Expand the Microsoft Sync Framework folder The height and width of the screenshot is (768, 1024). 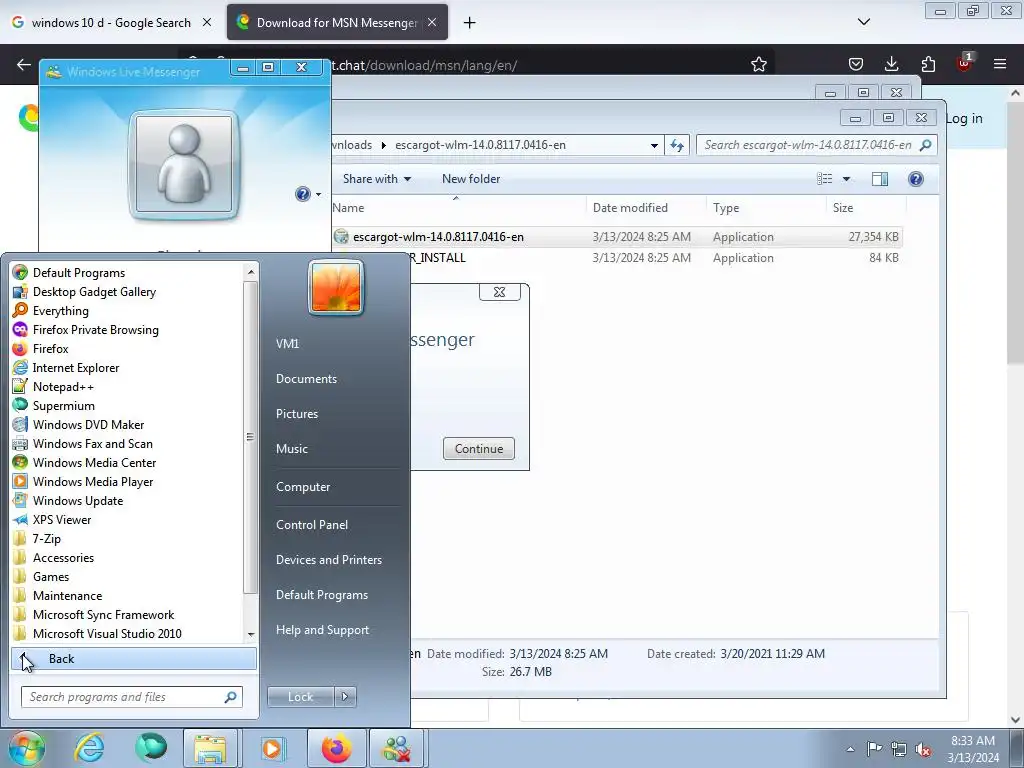(103, 615)
